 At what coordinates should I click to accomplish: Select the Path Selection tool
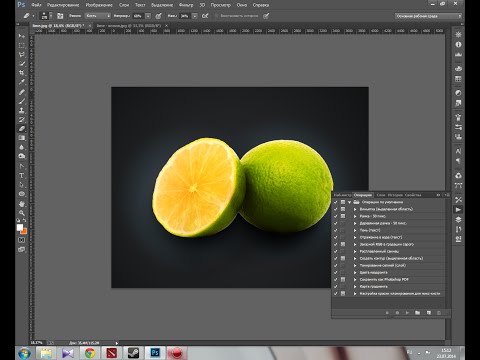click(x=22, y=184)
